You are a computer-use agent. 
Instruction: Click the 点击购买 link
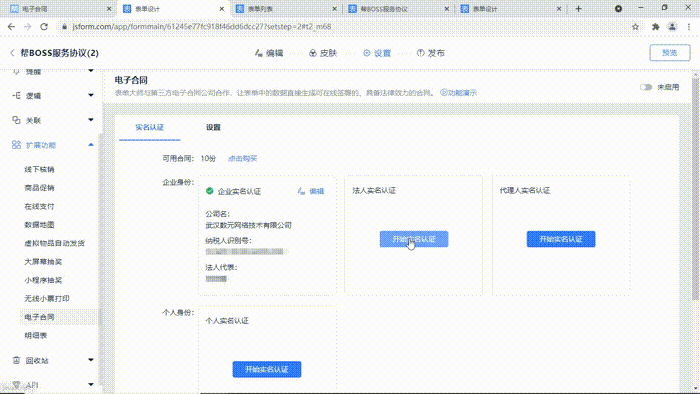point(242,158)
